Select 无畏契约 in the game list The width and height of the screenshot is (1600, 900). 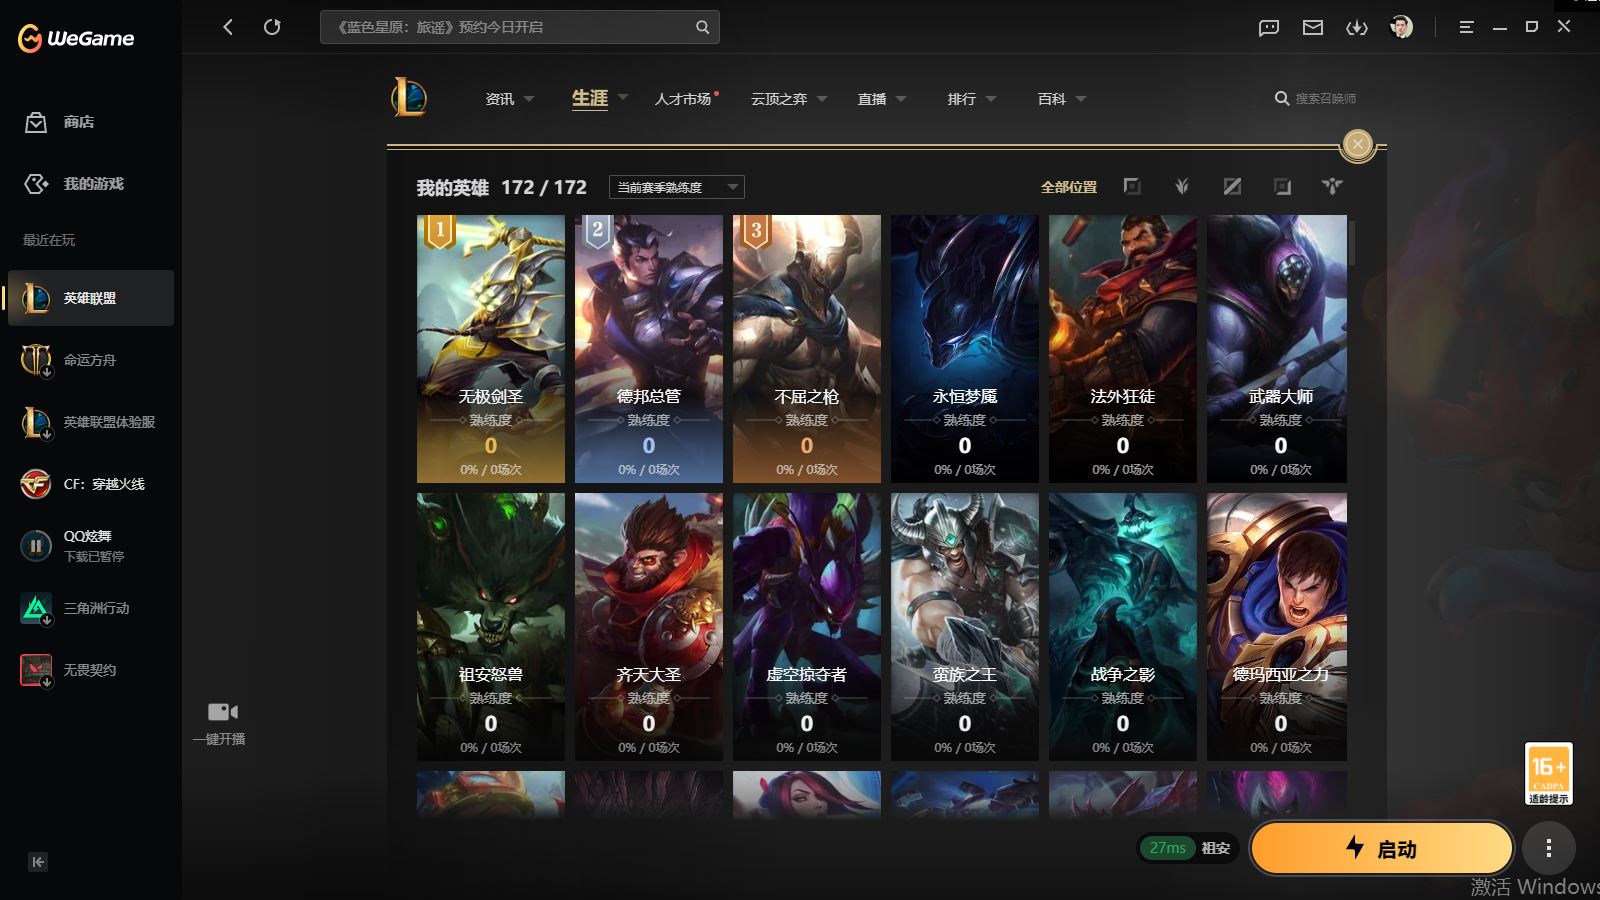91,670
